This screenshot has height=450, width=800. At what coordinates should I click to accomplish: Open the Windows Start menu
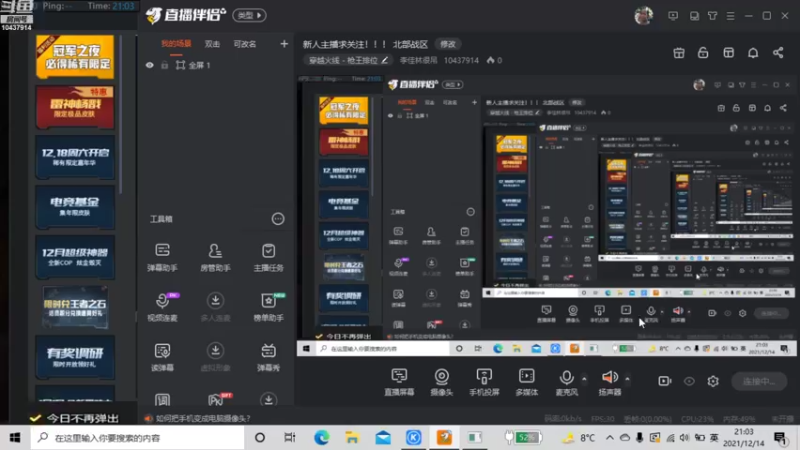tap(15, 438)
